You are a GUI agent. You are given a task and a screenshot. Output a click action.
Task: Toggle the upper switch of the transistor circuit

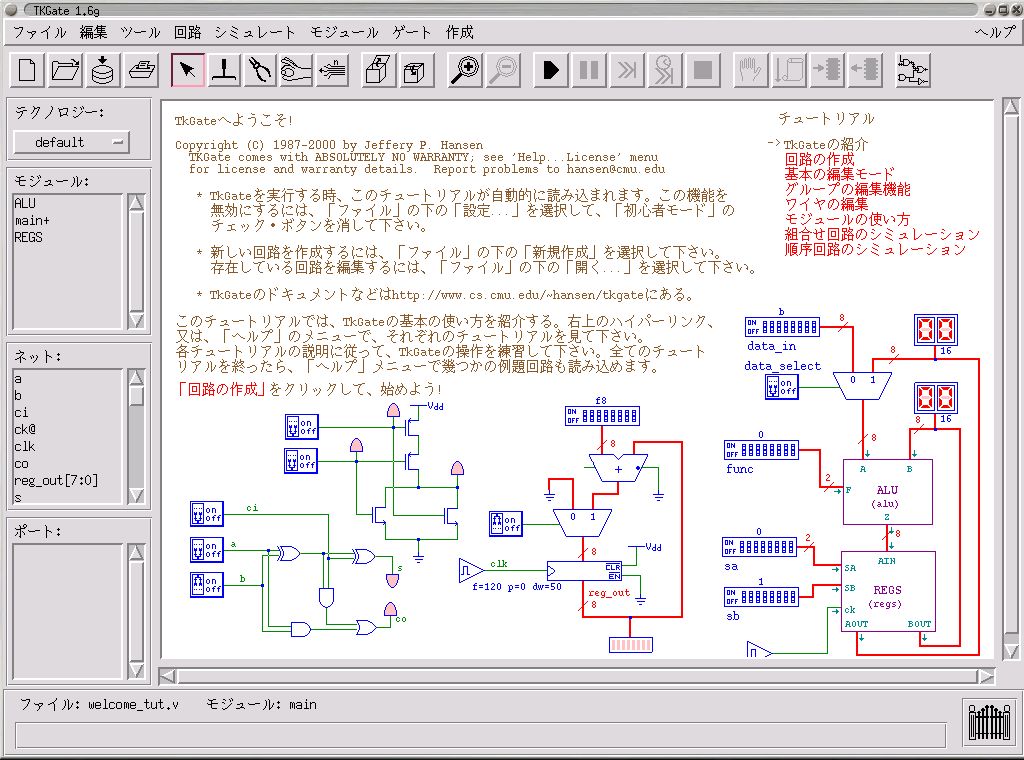(x=302, y=427)
